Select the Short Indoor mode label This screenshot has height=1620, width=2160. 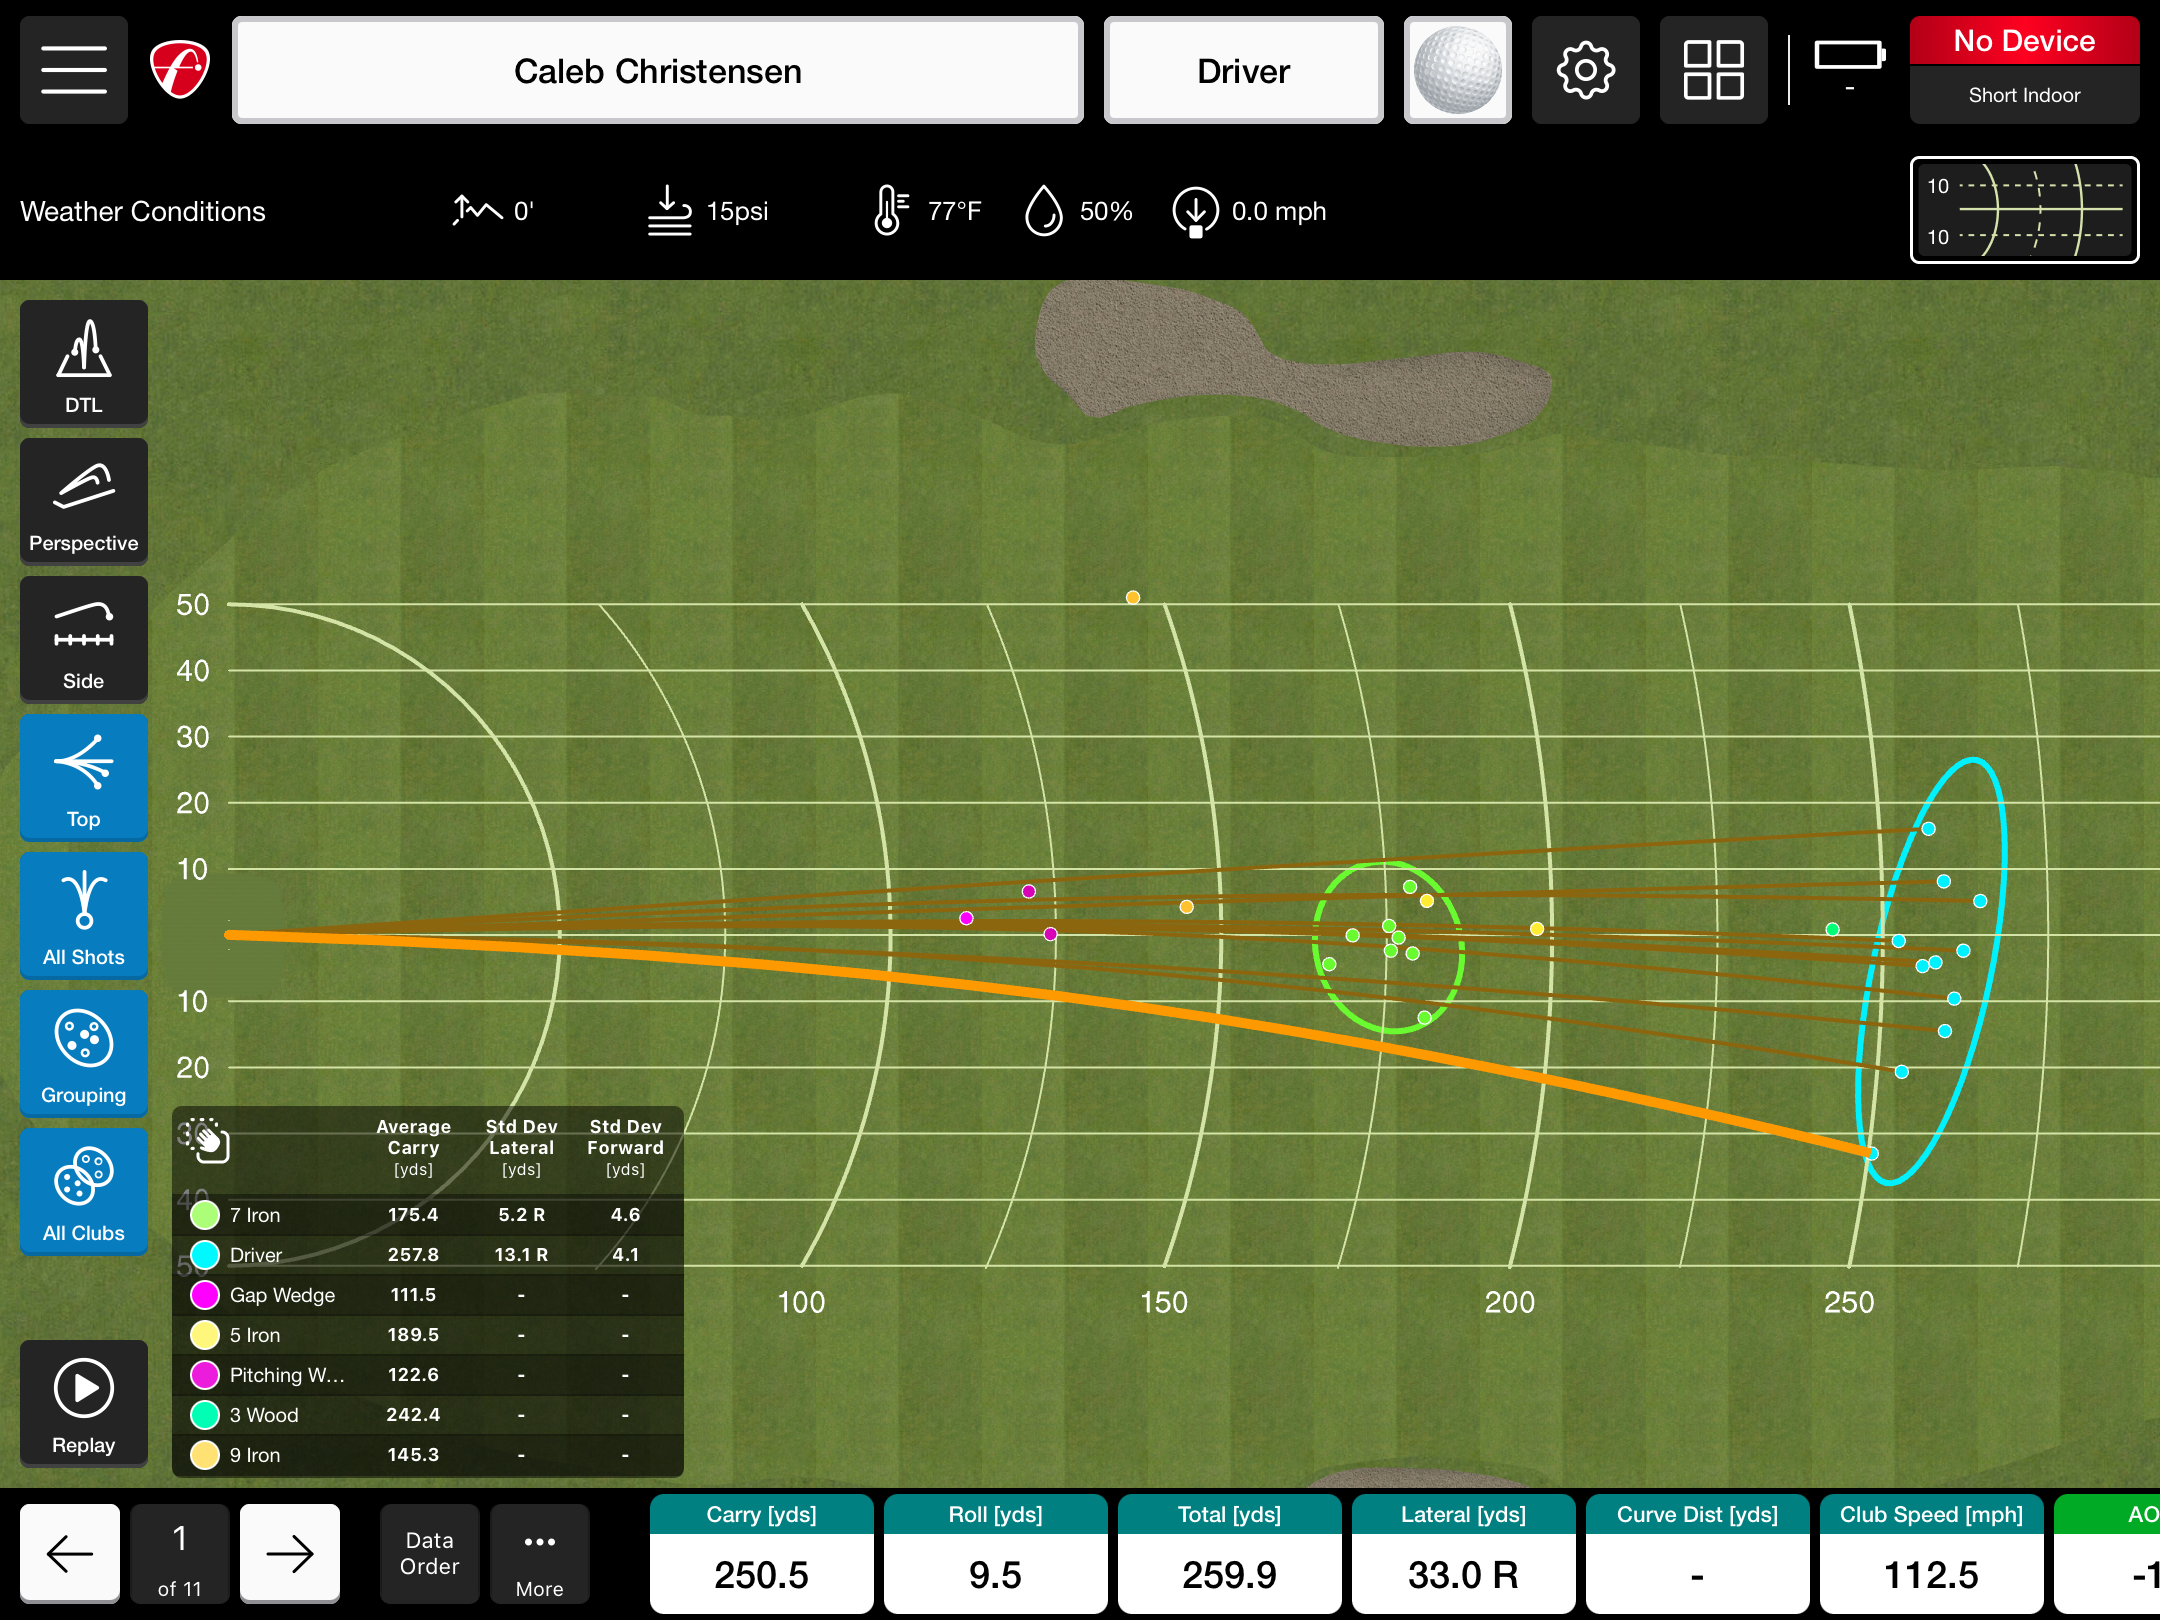pyautogui.click(x=2023, y=95)
